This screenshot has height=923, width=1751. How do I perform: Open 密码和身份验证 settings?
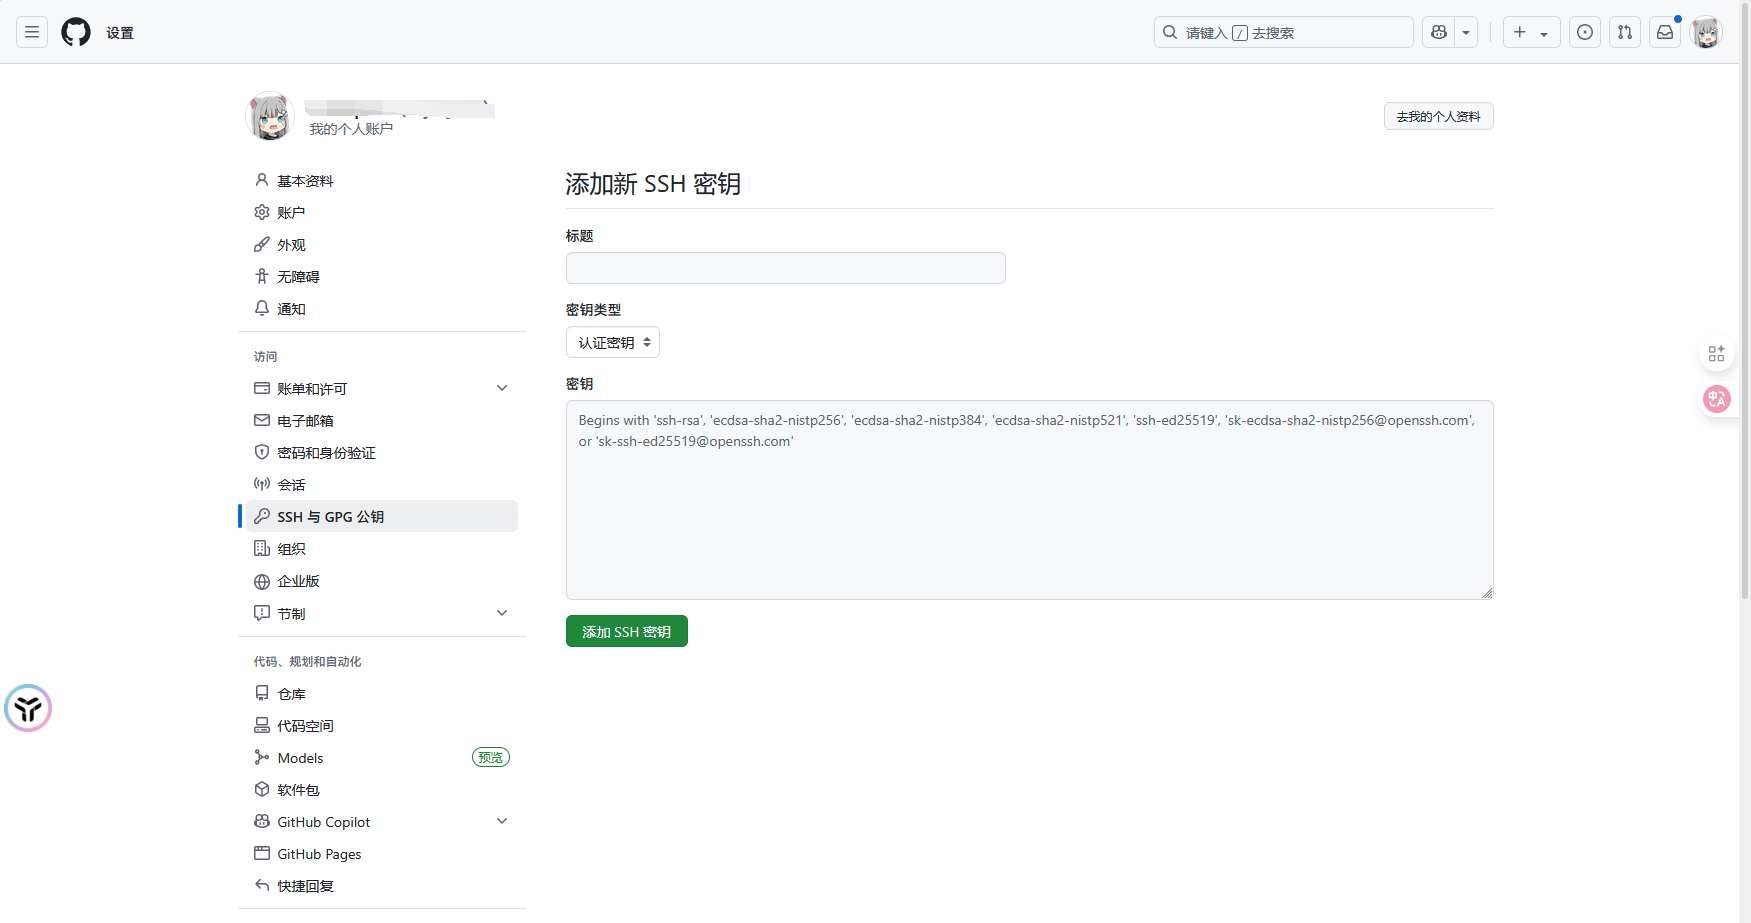(x=382, y=452)
